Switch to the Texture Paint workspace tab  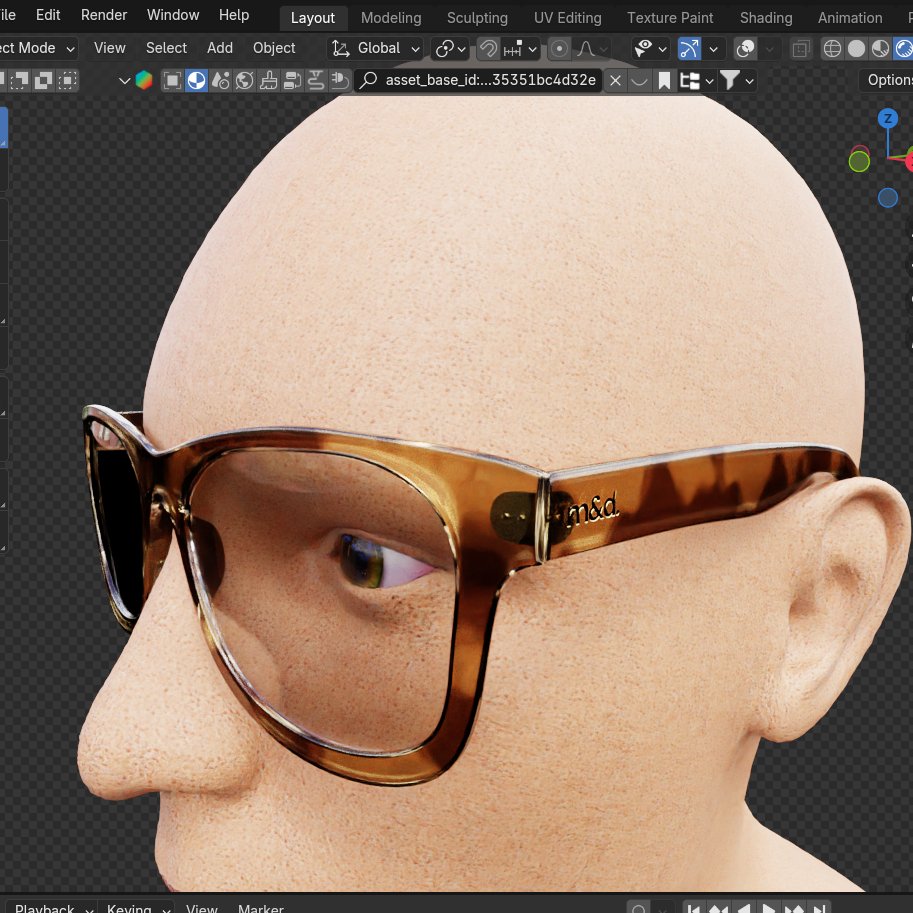tap(670, 18)
